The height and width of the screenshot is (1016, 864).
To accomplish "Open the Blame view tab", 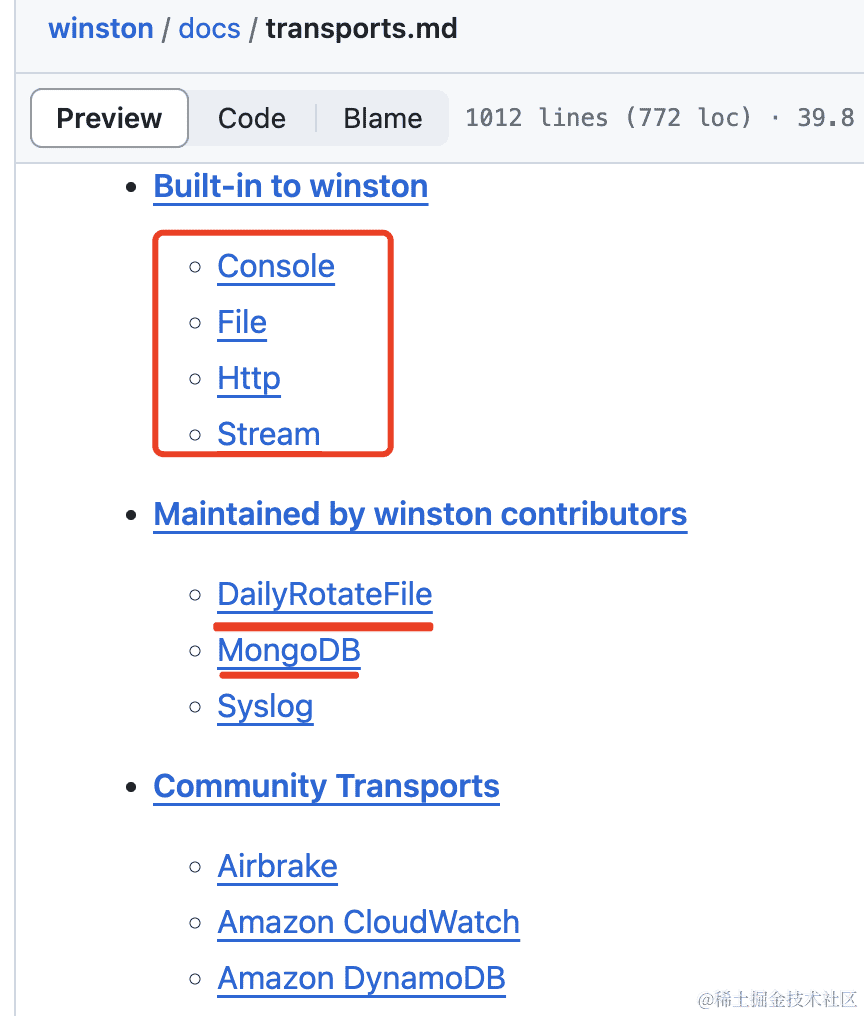I will tap(382, 118).
